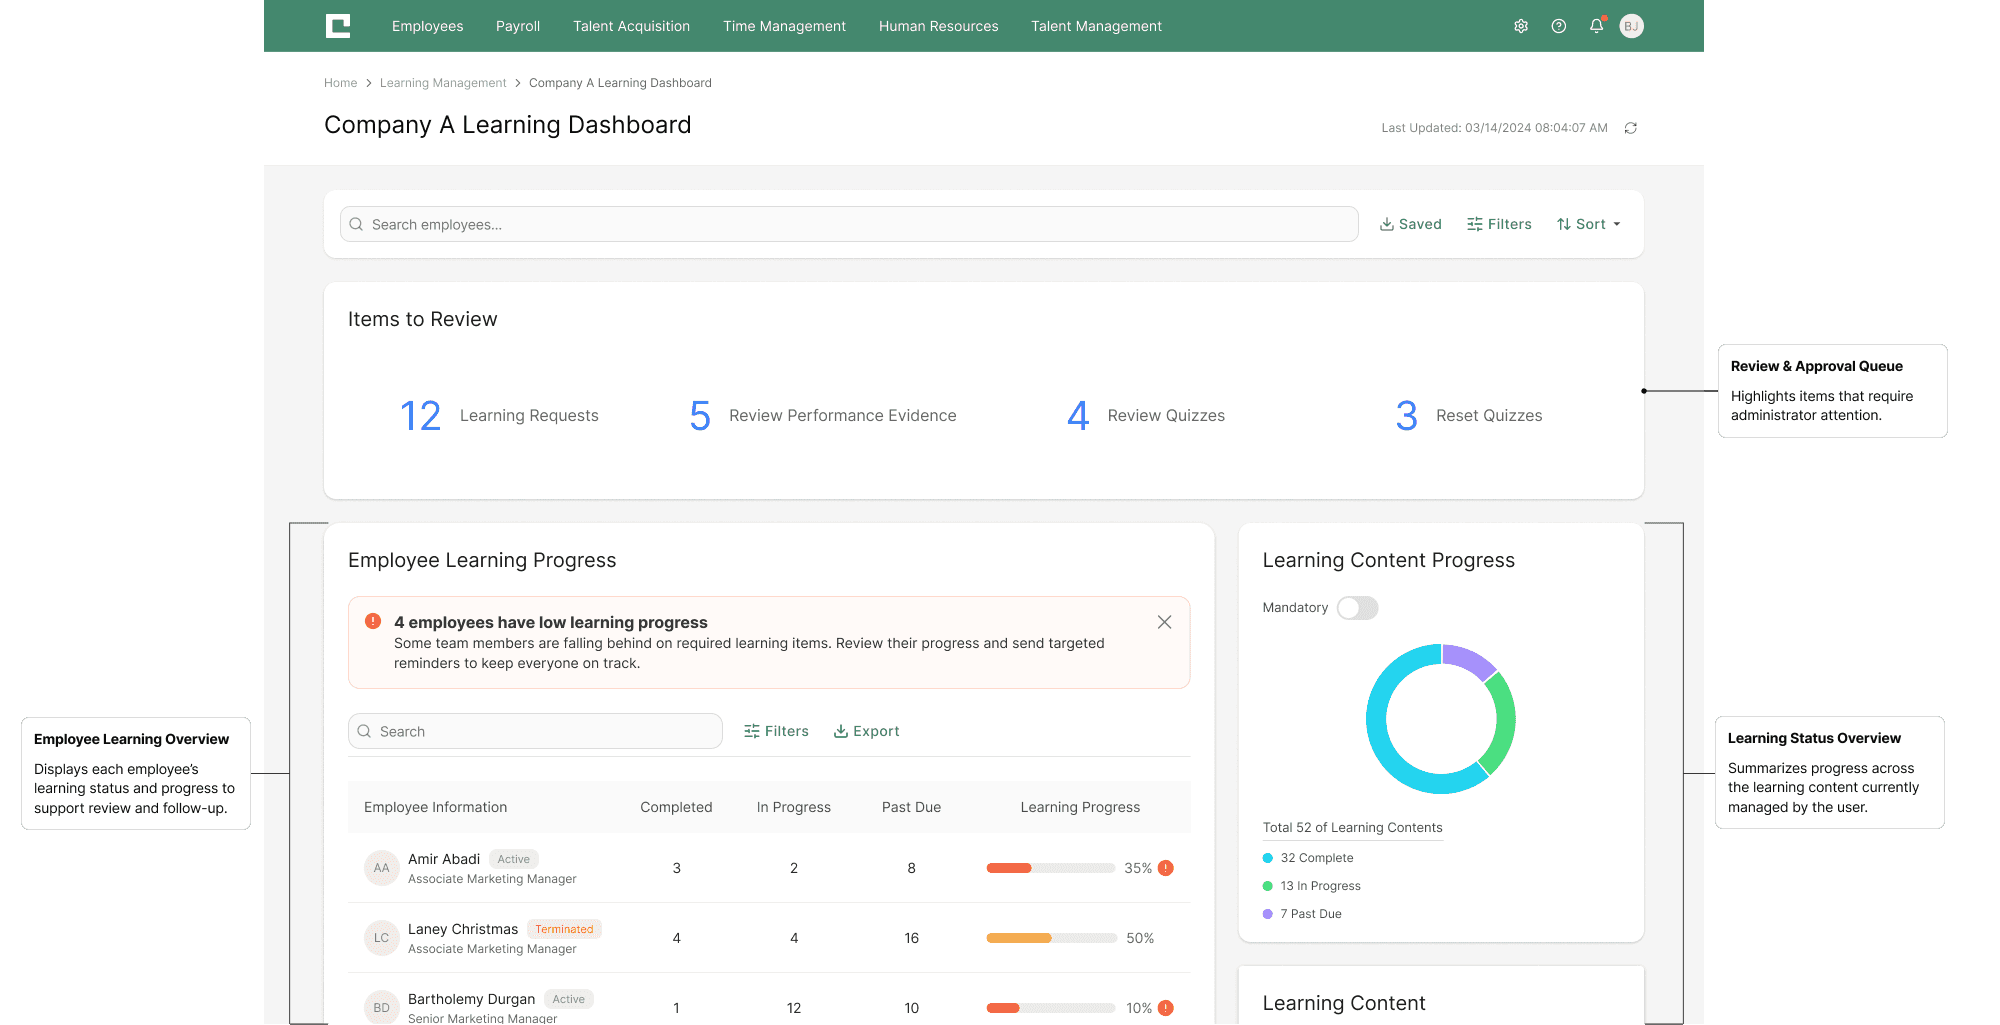Toggle the Mandatory switch
Image resolution: width=2000 pixels, height=1025 pixels.
point(1358,608)
